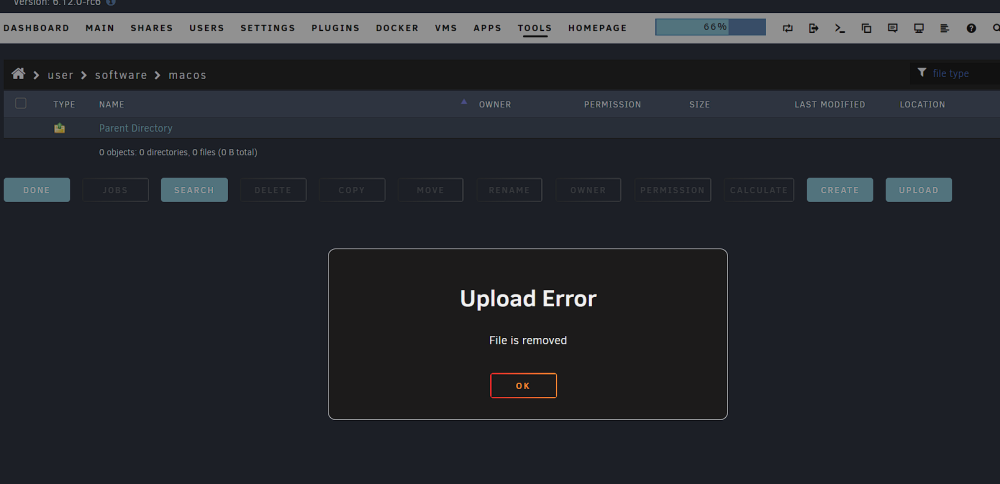Click the MOVE button

430,190
